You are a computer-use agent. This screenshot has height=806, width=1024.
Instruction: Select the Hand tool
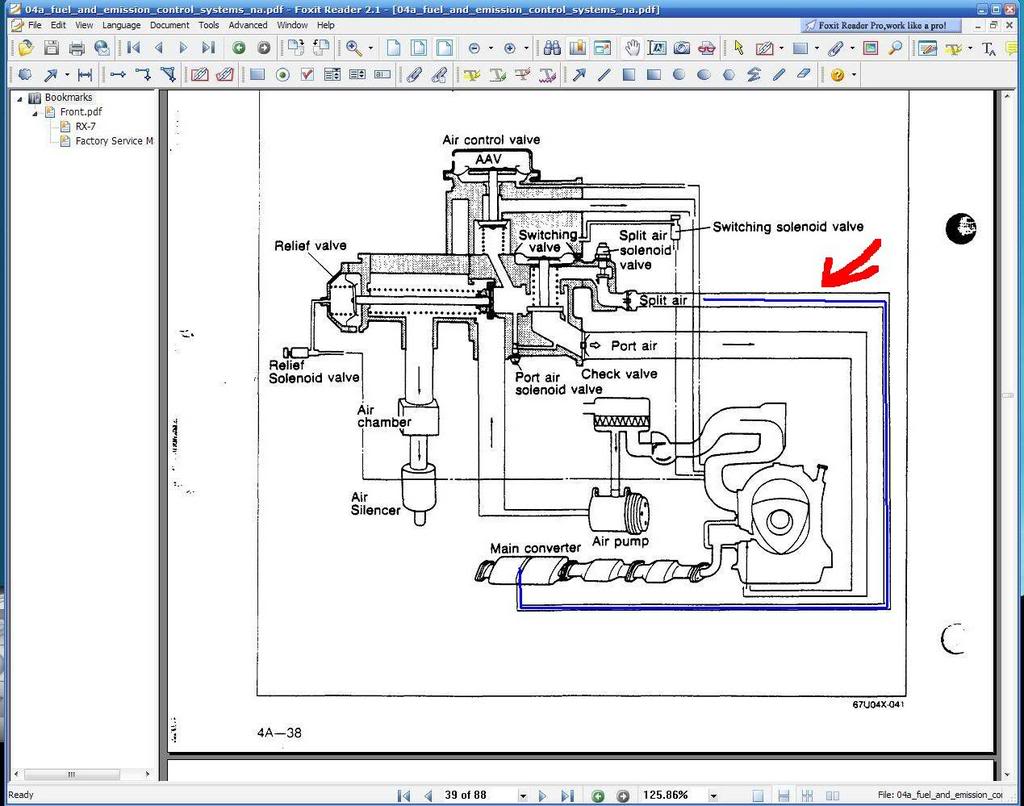[x=632, y=47]
